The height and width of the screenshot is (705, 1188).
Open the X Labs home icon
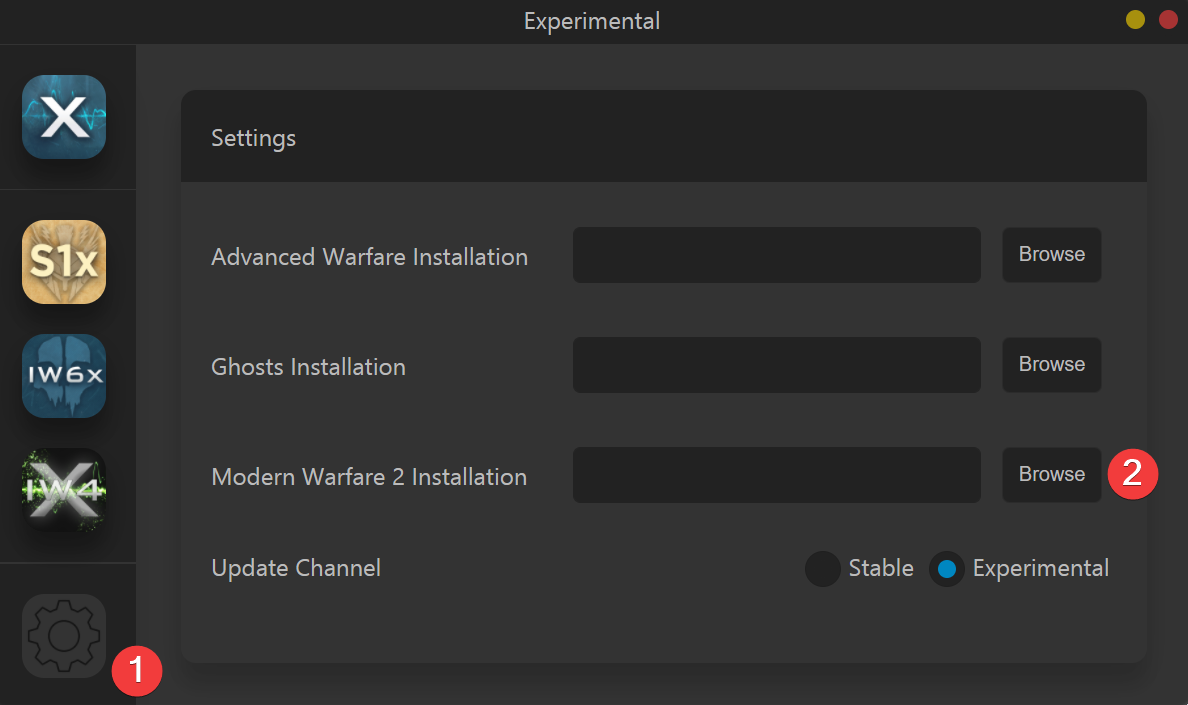click(64, 117)
